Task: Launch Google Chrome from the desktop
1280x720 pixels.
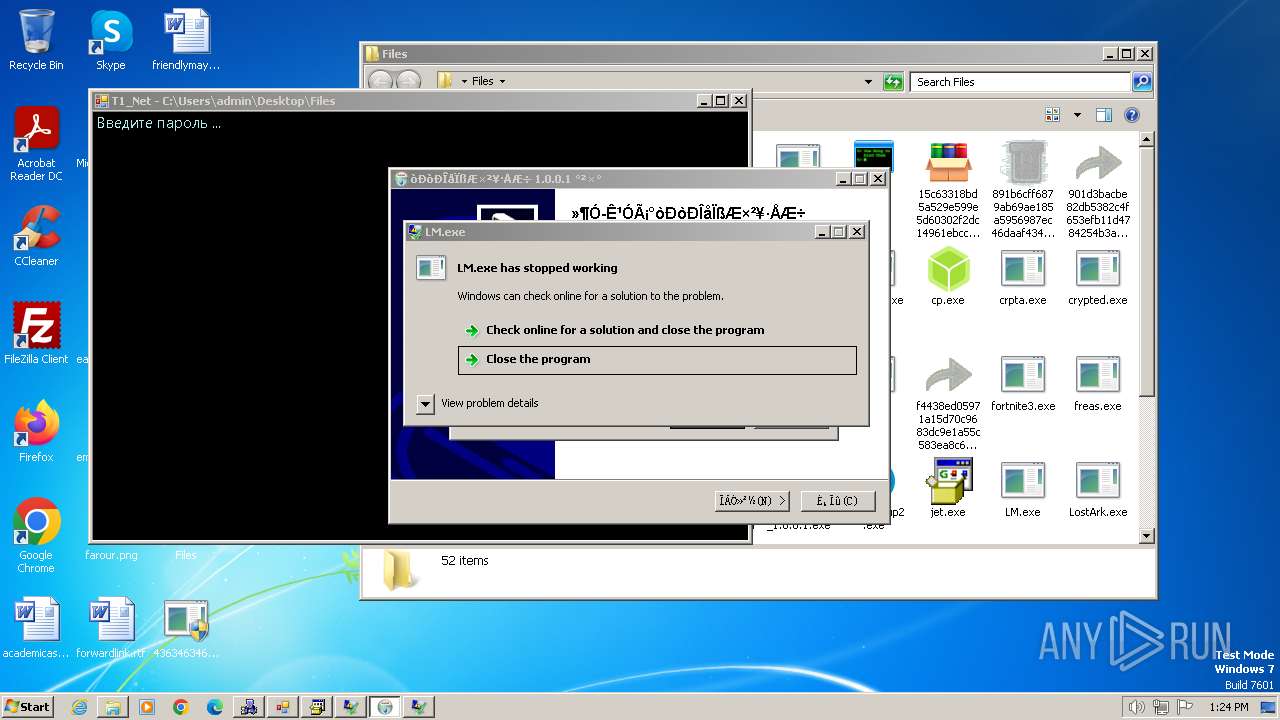Action: tap(36, 536)
